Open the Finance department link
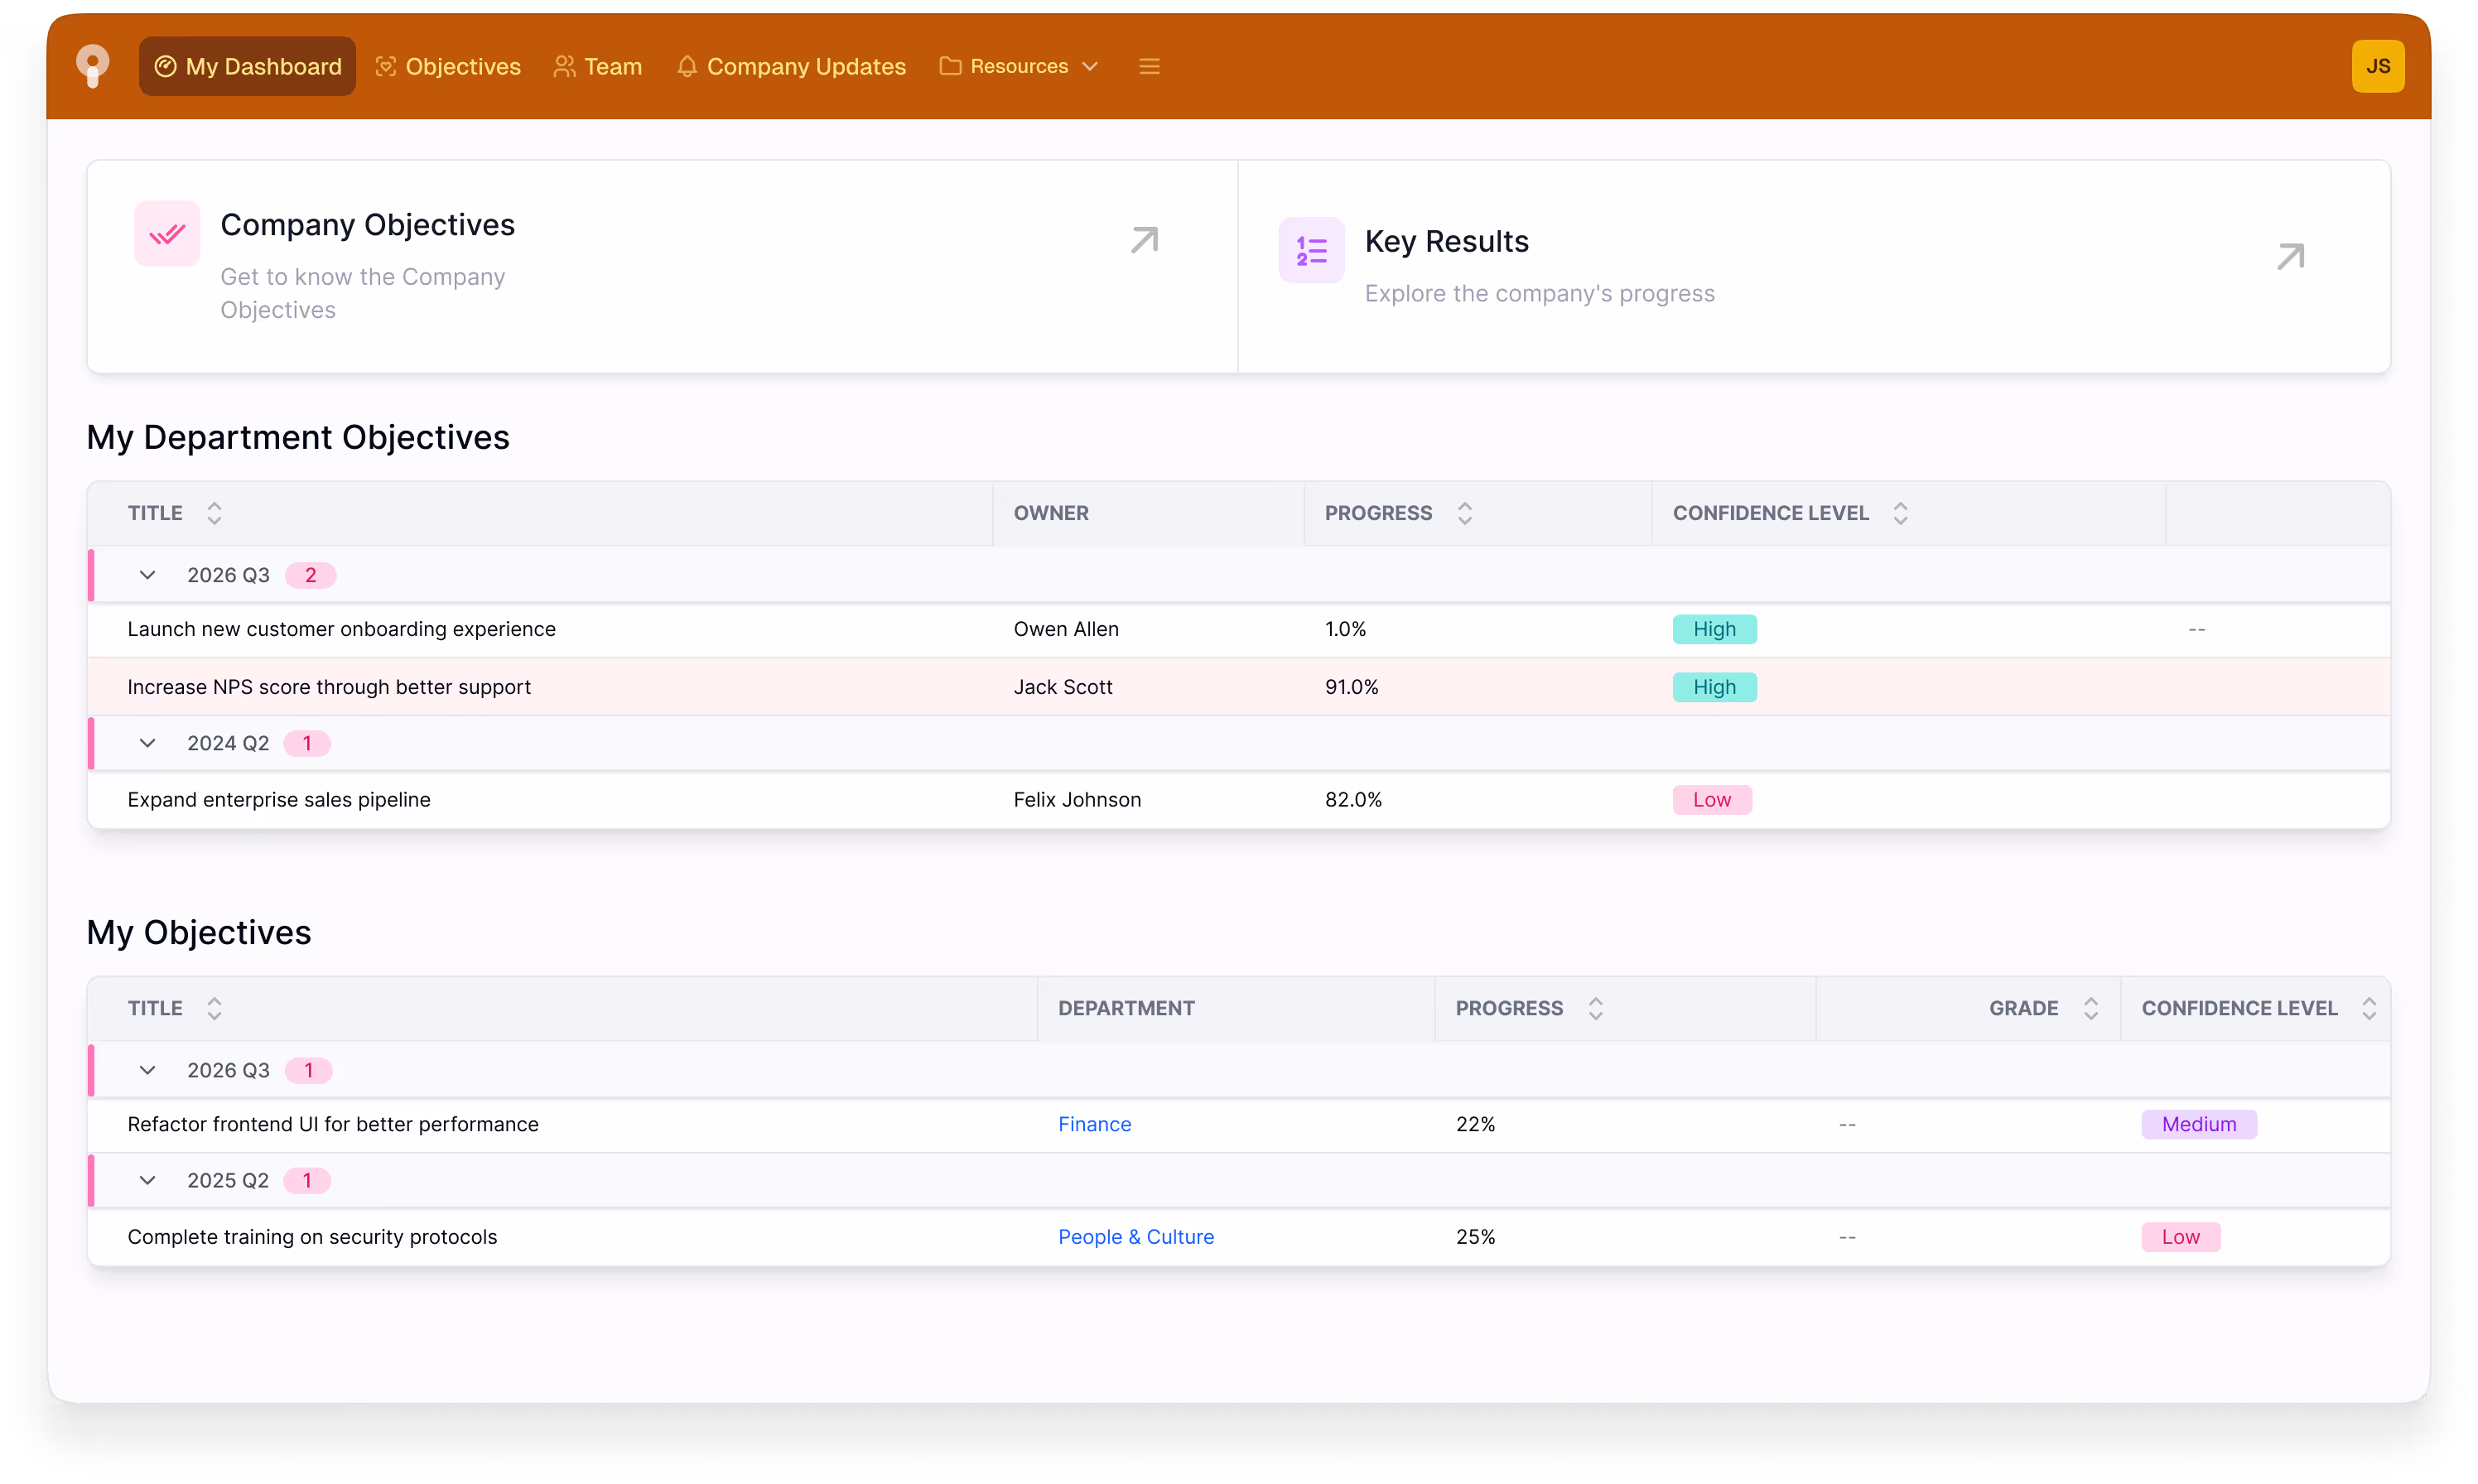This screenshot has height=1484, width=2478. [1094, 1124]
